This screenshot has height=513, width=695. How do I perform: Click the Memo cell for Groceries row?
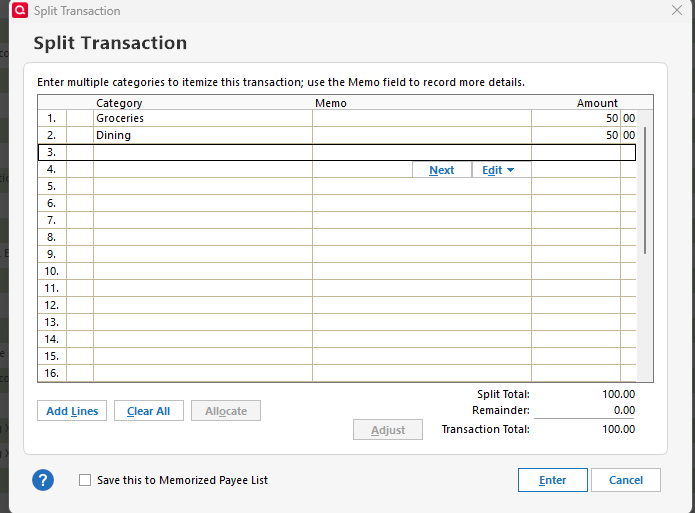422,118
